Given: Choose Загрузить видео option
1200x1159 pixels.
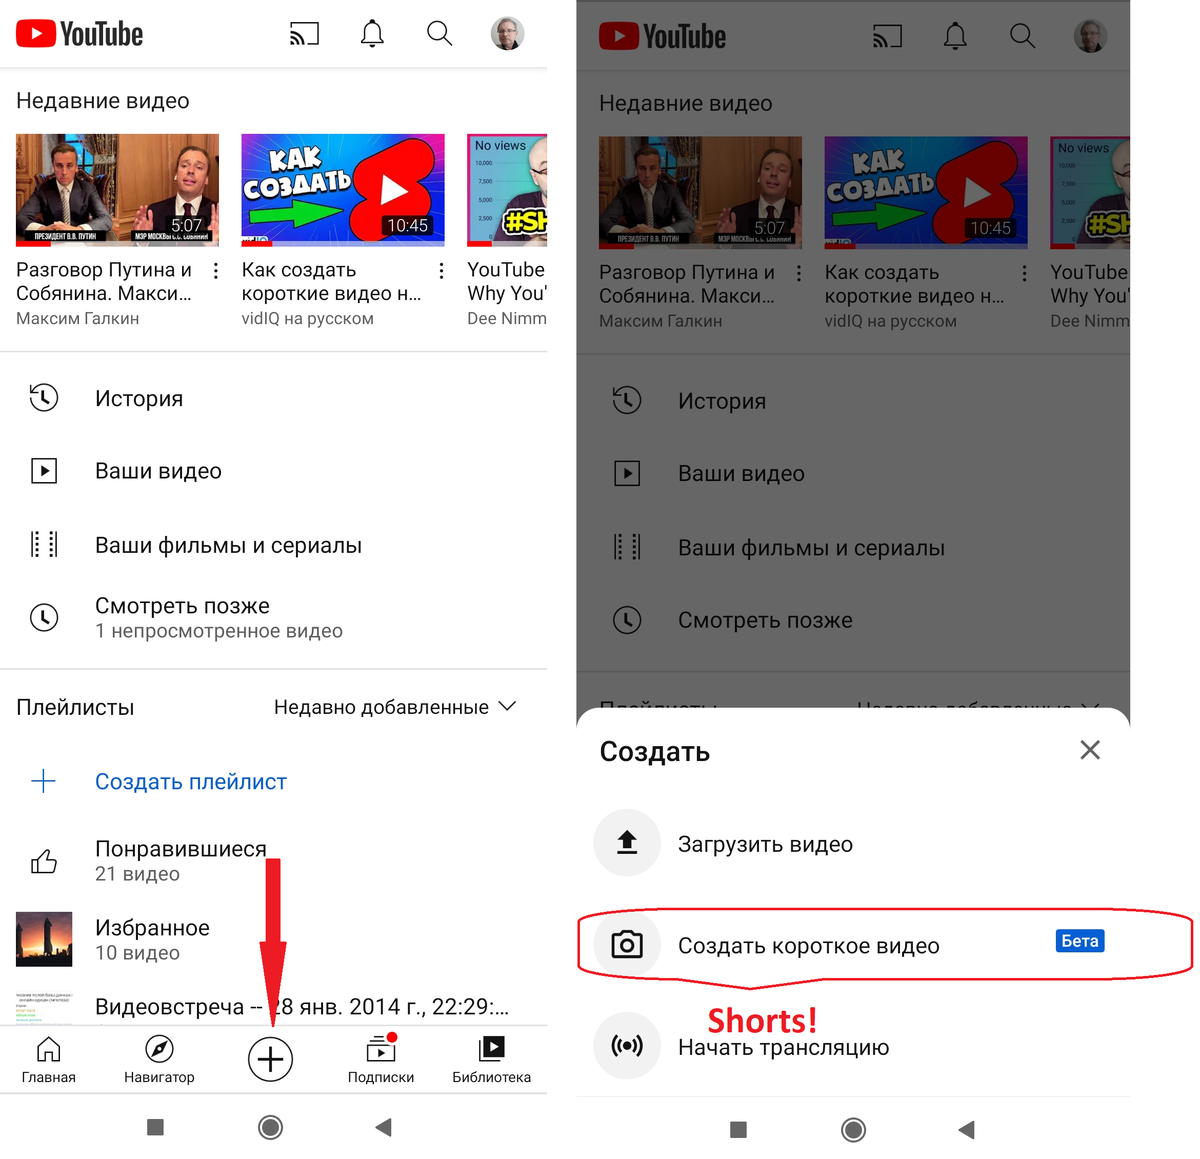Looking at the screenshot, I should [853, 843].
